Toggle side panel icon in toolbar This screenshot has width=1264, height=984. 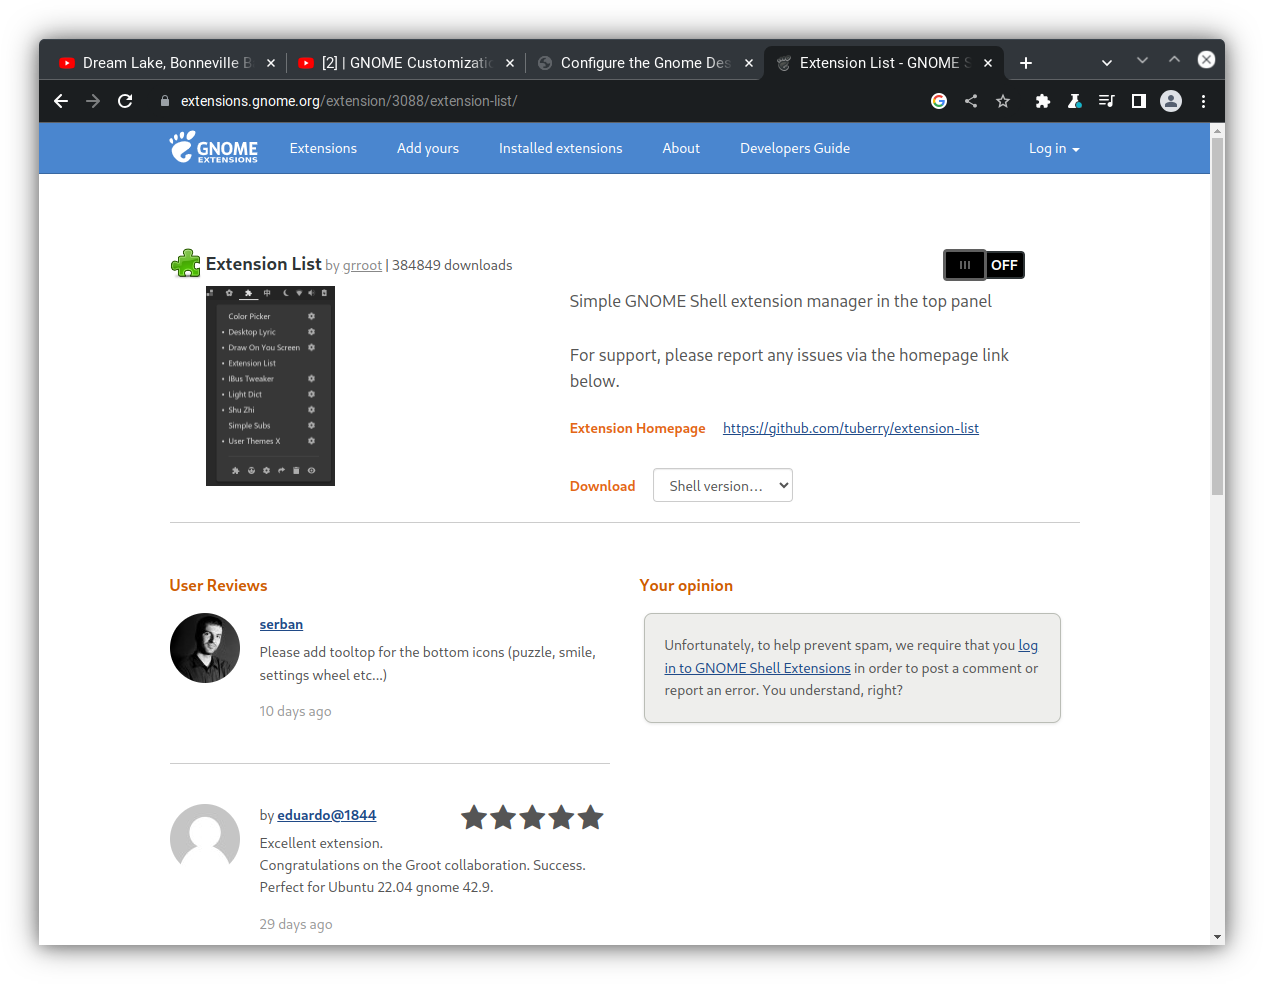[1139, 101]
